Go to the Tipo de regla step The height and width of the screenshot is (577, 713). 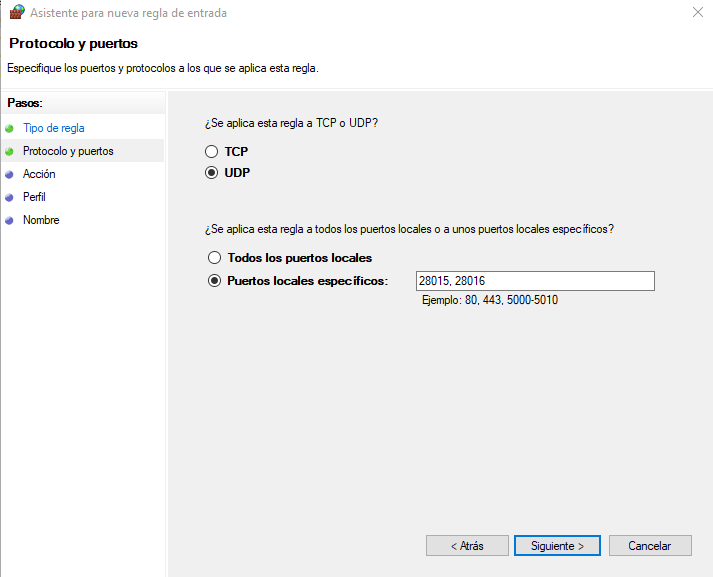tap(54, 128)
